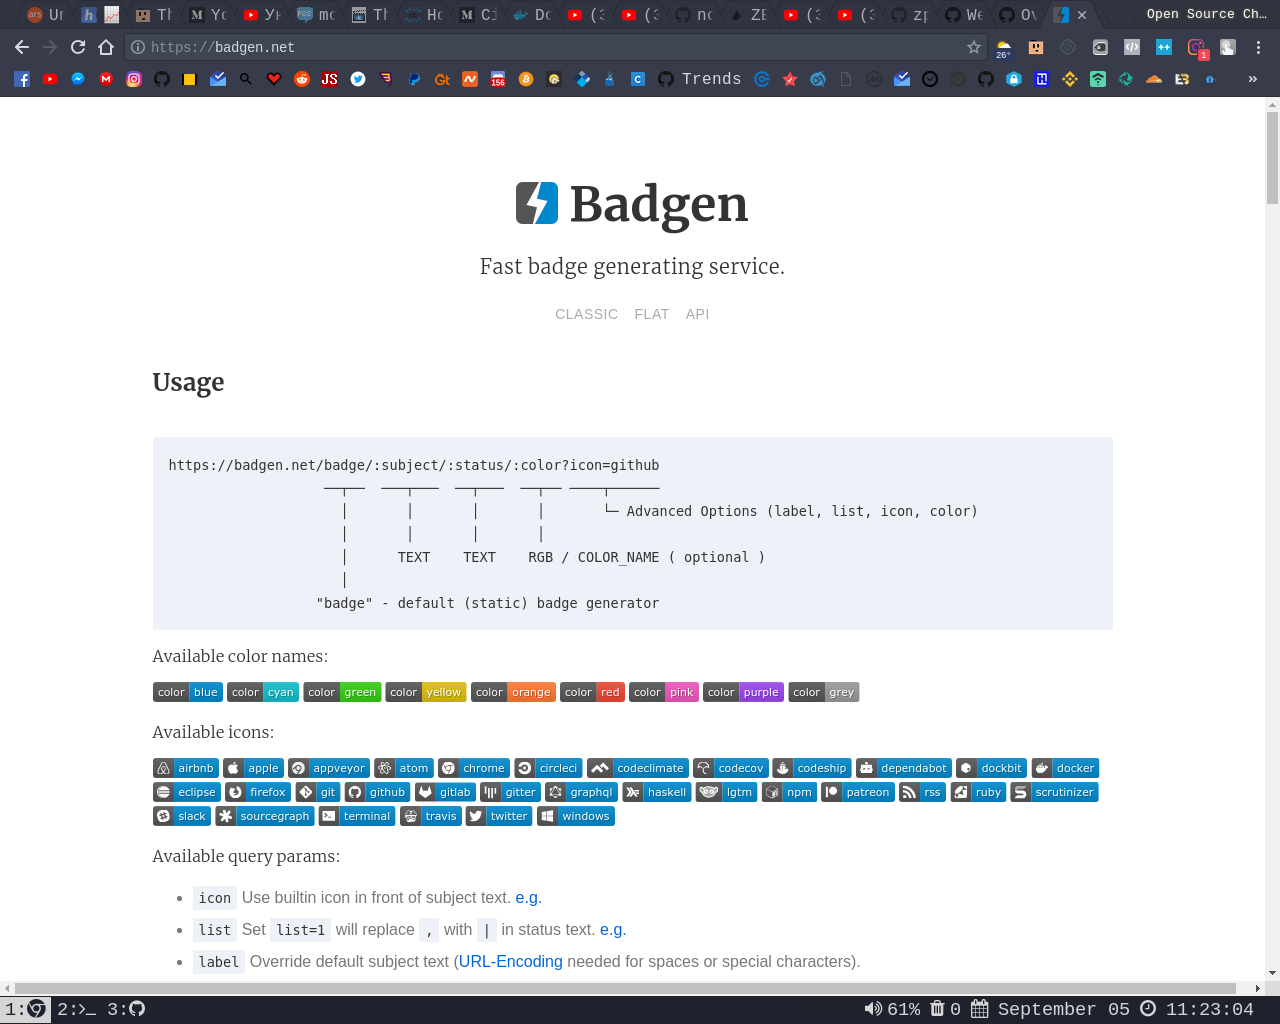The width and height of the screenshot is (1280, 1024).
Task: Select the apple icon badge
Action: [253, 768]
